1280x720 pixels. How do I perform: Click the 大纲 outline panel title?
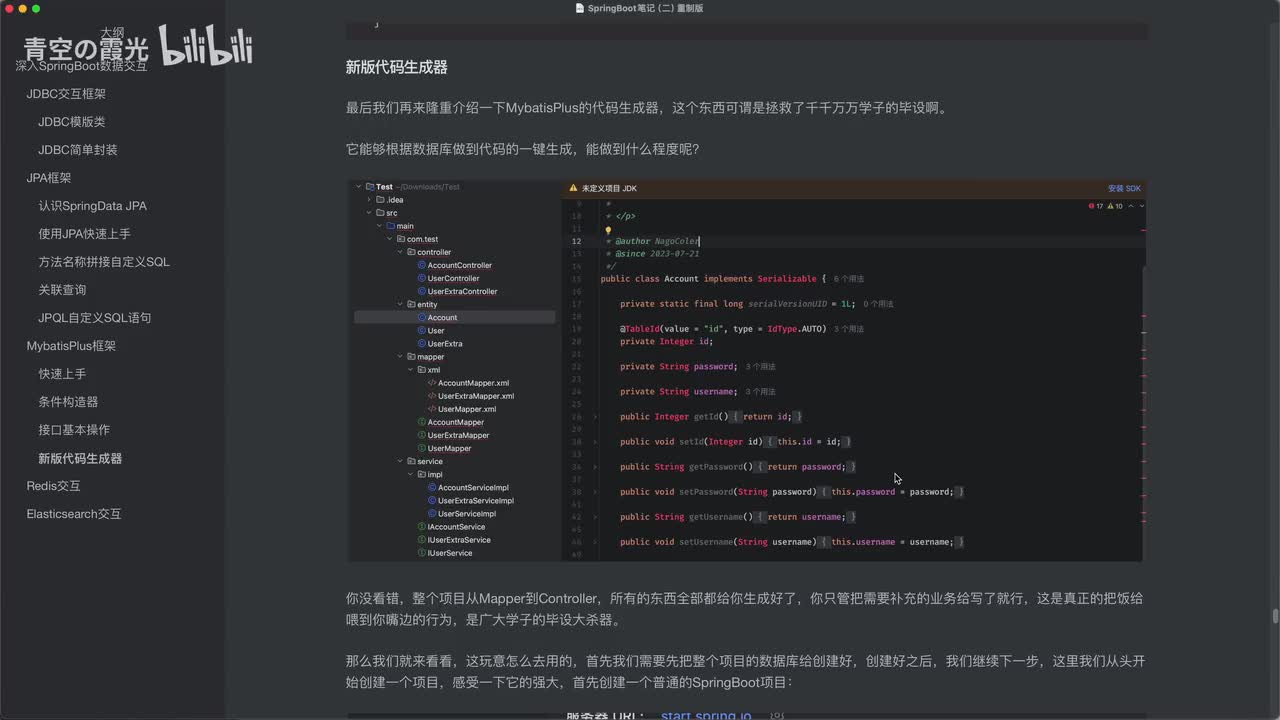point(112,32)
